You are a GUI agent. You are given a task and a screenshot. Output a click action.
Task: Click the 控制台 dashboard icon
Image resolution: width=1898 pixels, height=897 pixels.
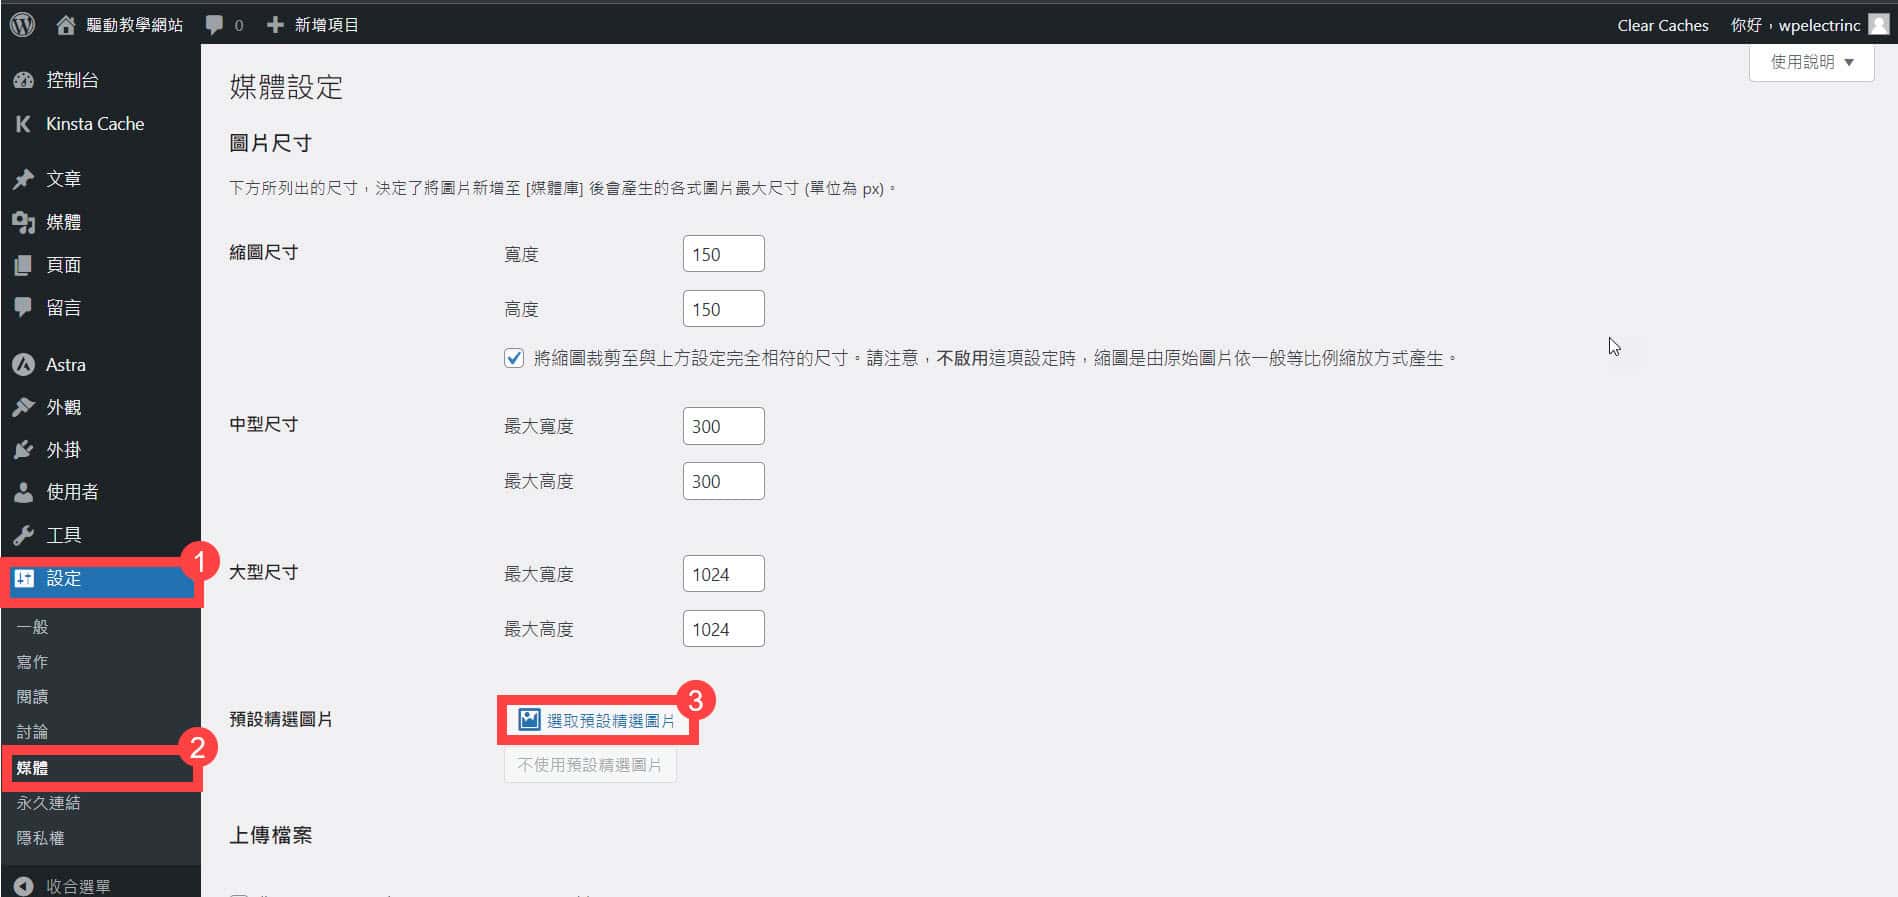[x=23, y=80]
